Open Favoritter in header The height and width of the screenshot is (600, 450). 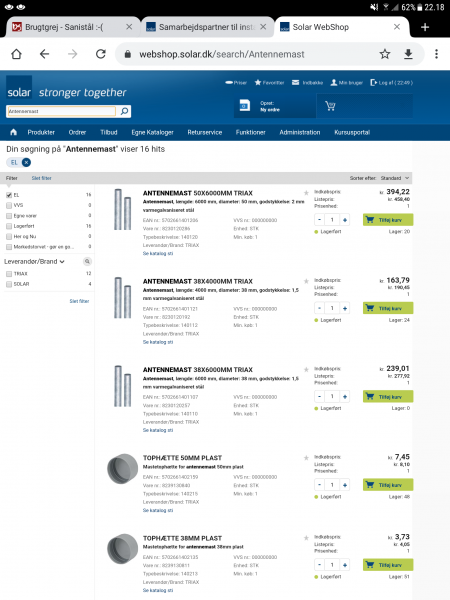269,83
